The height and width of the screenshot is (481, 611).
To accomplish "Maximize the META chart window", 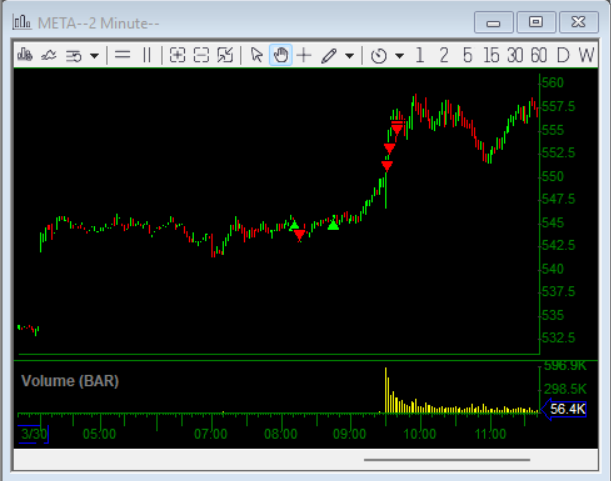I will (536, 22).
